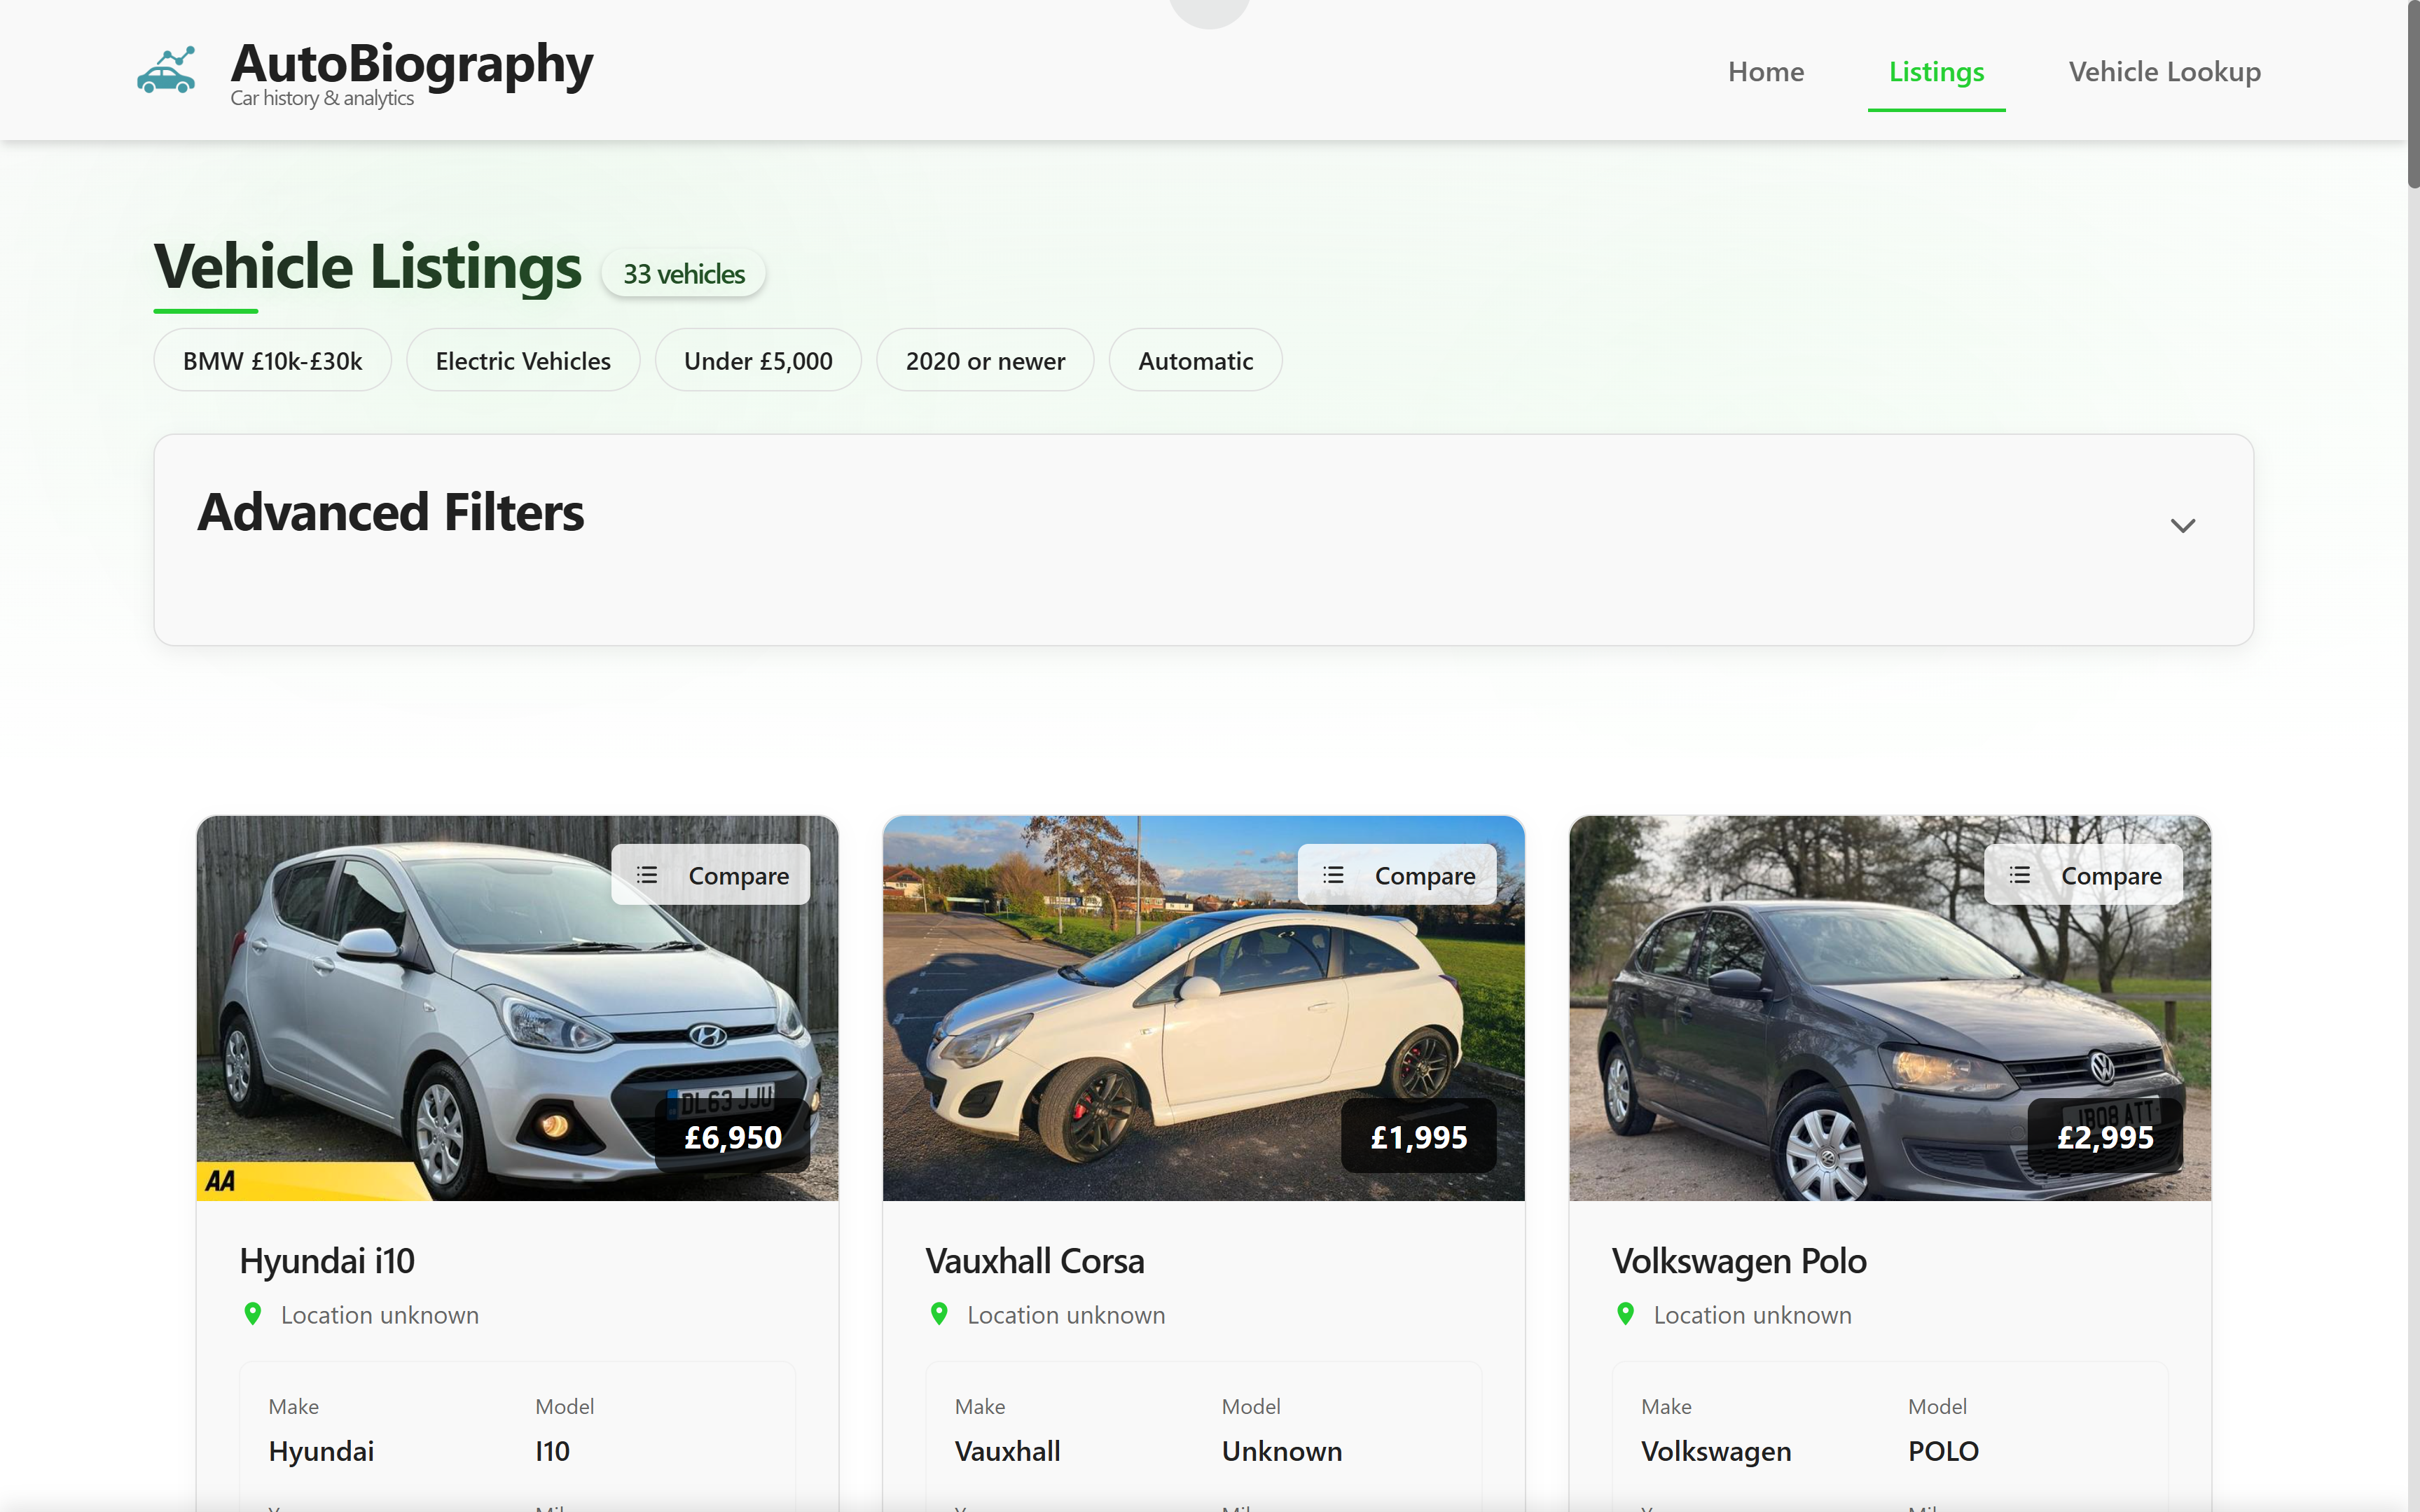Select the Listings navigation tab
2420x1512 pixels.
1936,72
